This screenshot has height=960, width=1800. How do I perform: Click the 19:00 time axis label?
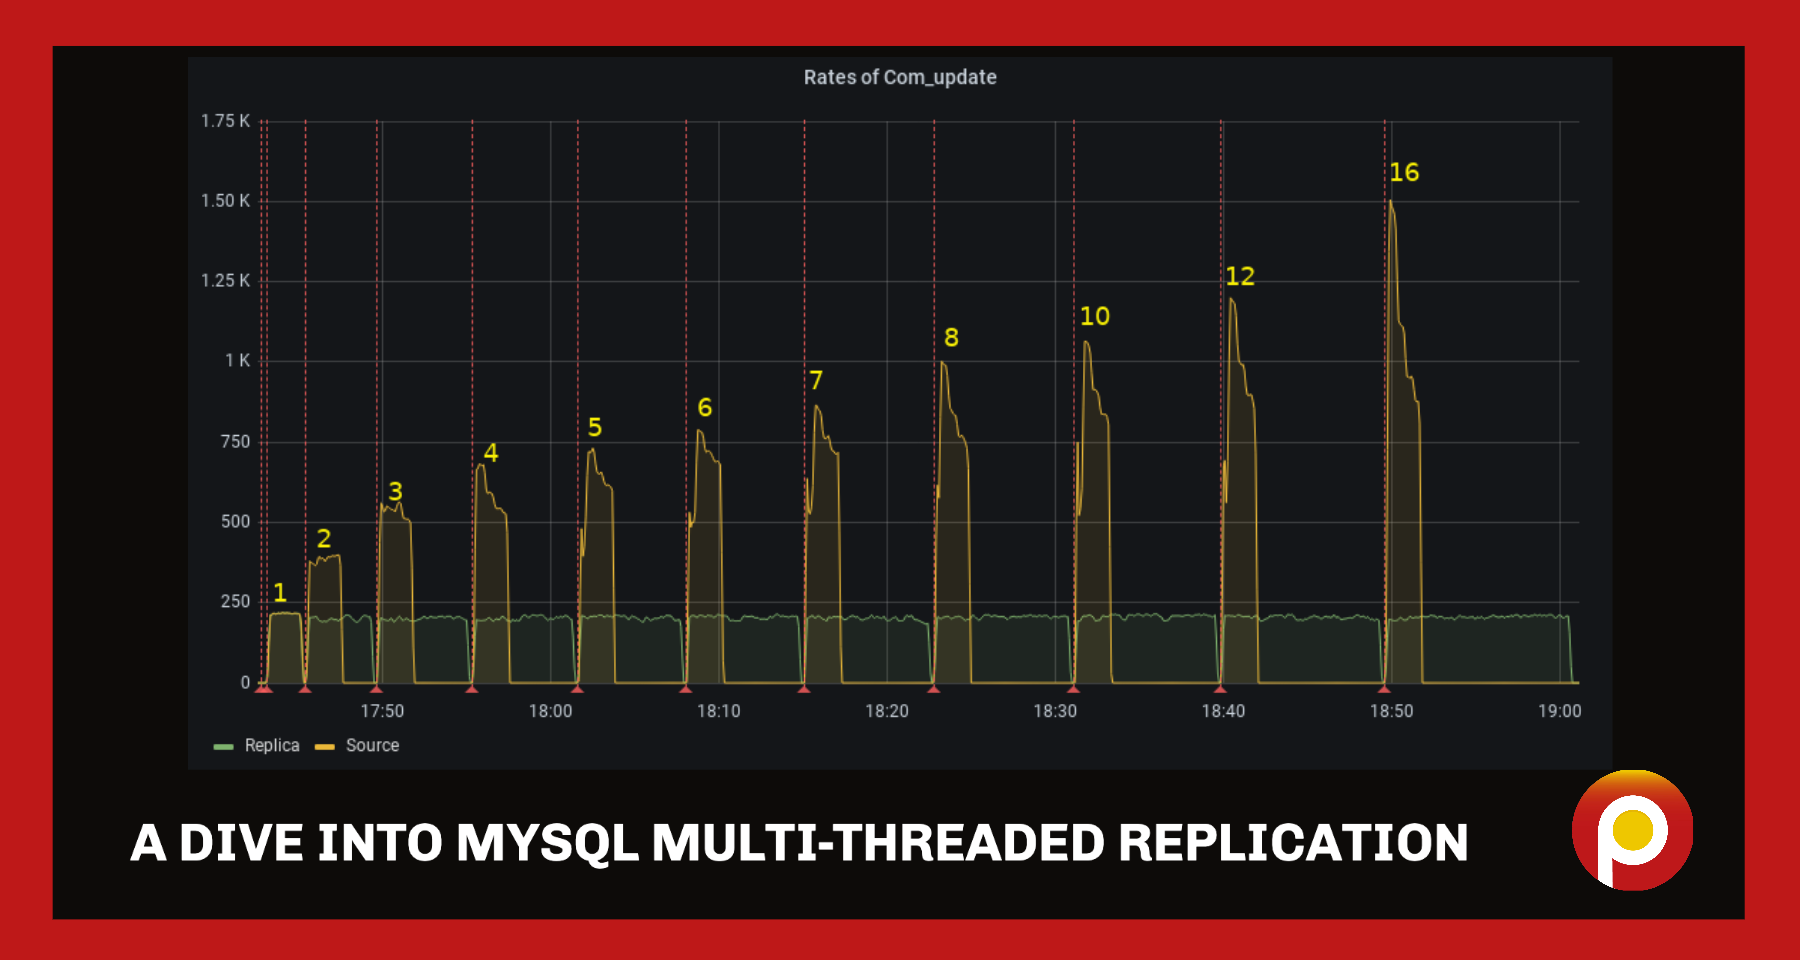[x=1562, y=711]
